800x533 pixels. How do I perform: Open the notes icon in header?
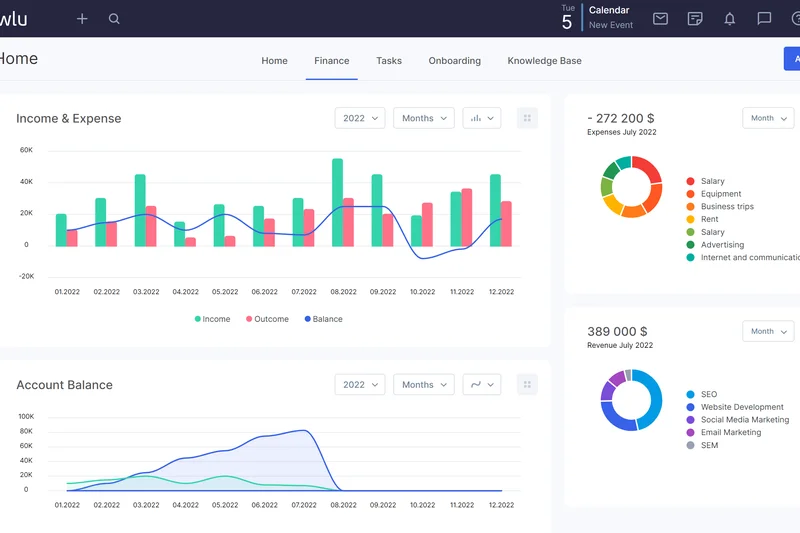(695, 19)
